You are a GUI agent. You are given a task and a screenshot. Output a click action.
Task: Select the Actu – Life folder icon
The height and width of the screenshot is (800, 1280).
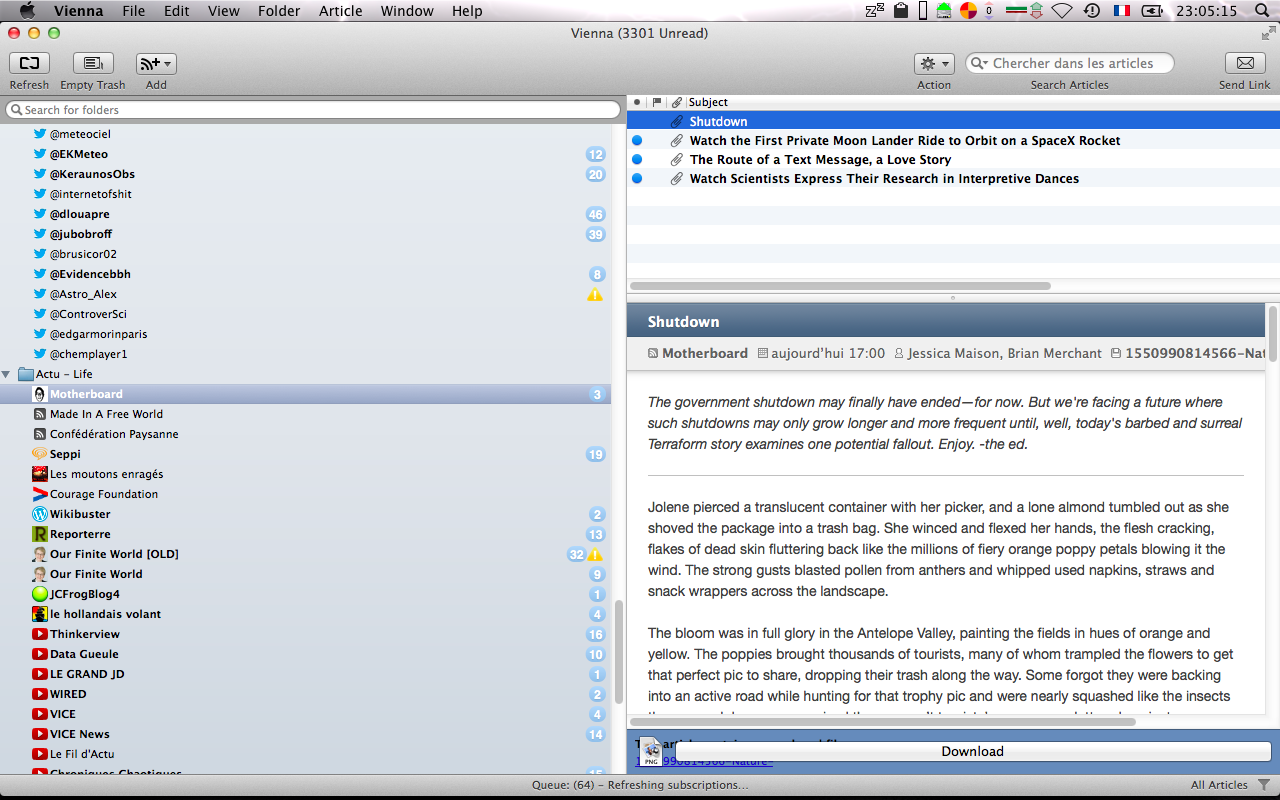[x=26, y=374]
